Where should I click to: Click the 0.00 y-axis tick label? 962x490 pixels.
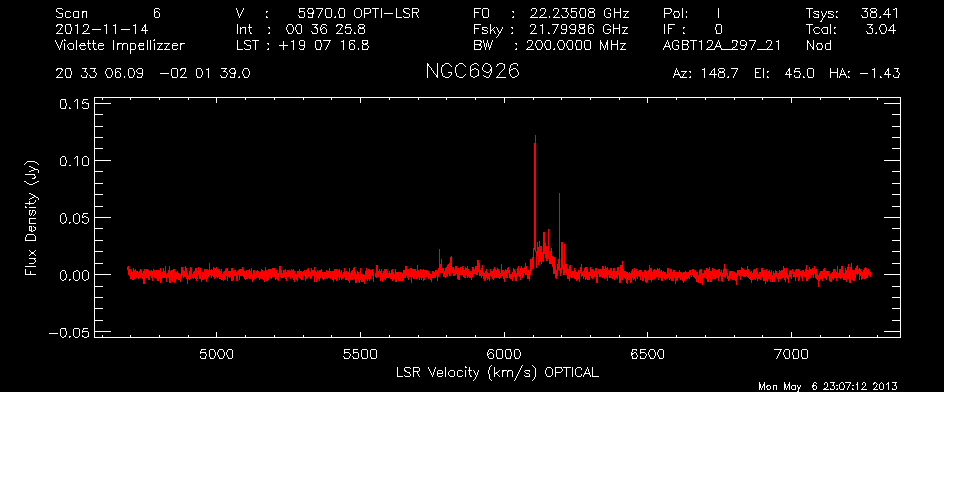[x=74, y=275]
